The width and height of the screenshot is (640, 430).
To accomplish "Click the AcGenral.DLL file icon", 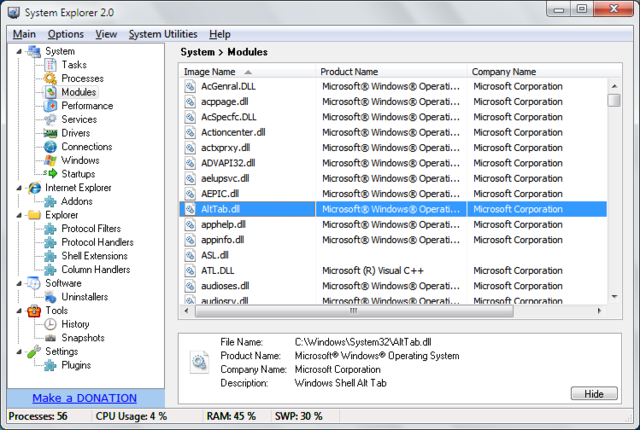I will (190, 86).
